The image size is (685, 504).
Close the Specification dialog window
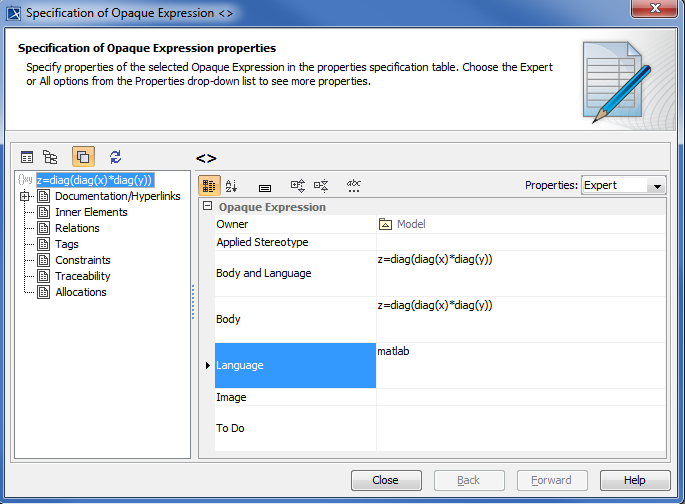coord(654,8)
